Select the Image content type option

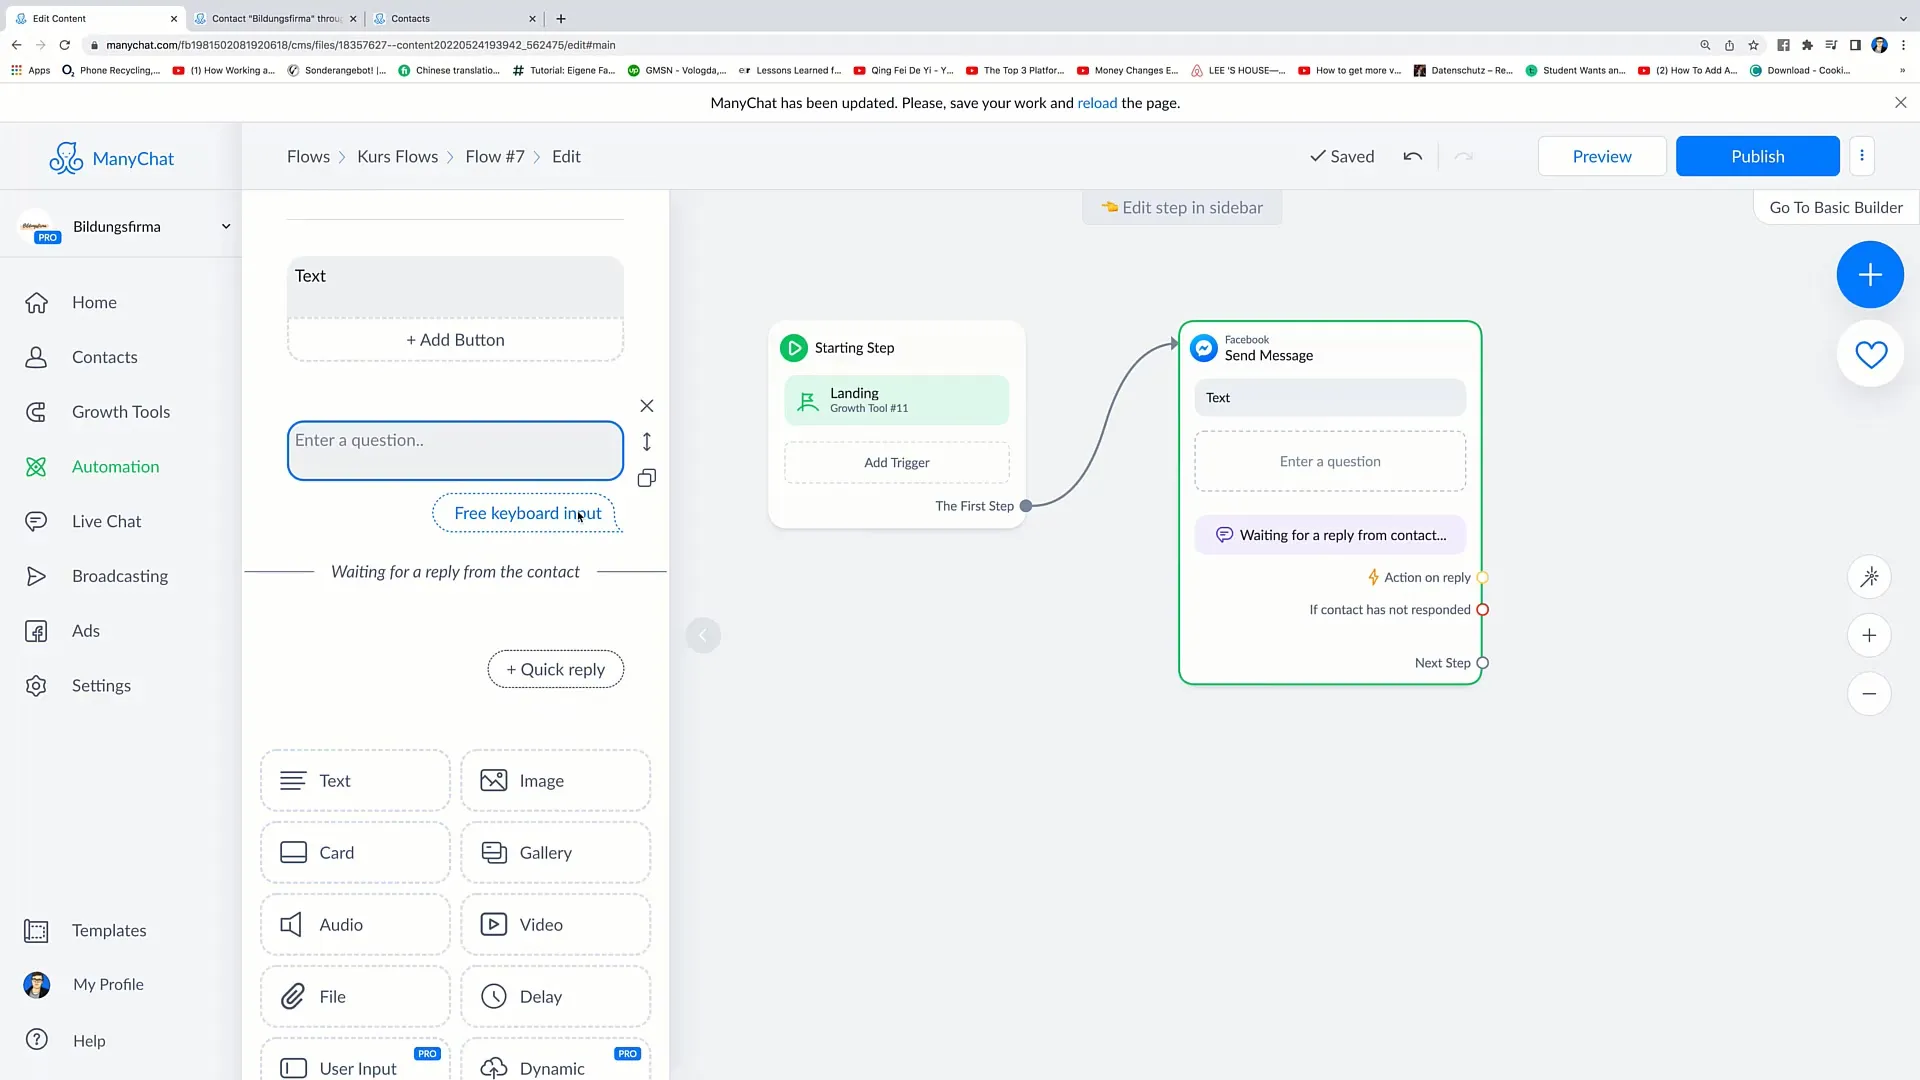click(554, 781)
